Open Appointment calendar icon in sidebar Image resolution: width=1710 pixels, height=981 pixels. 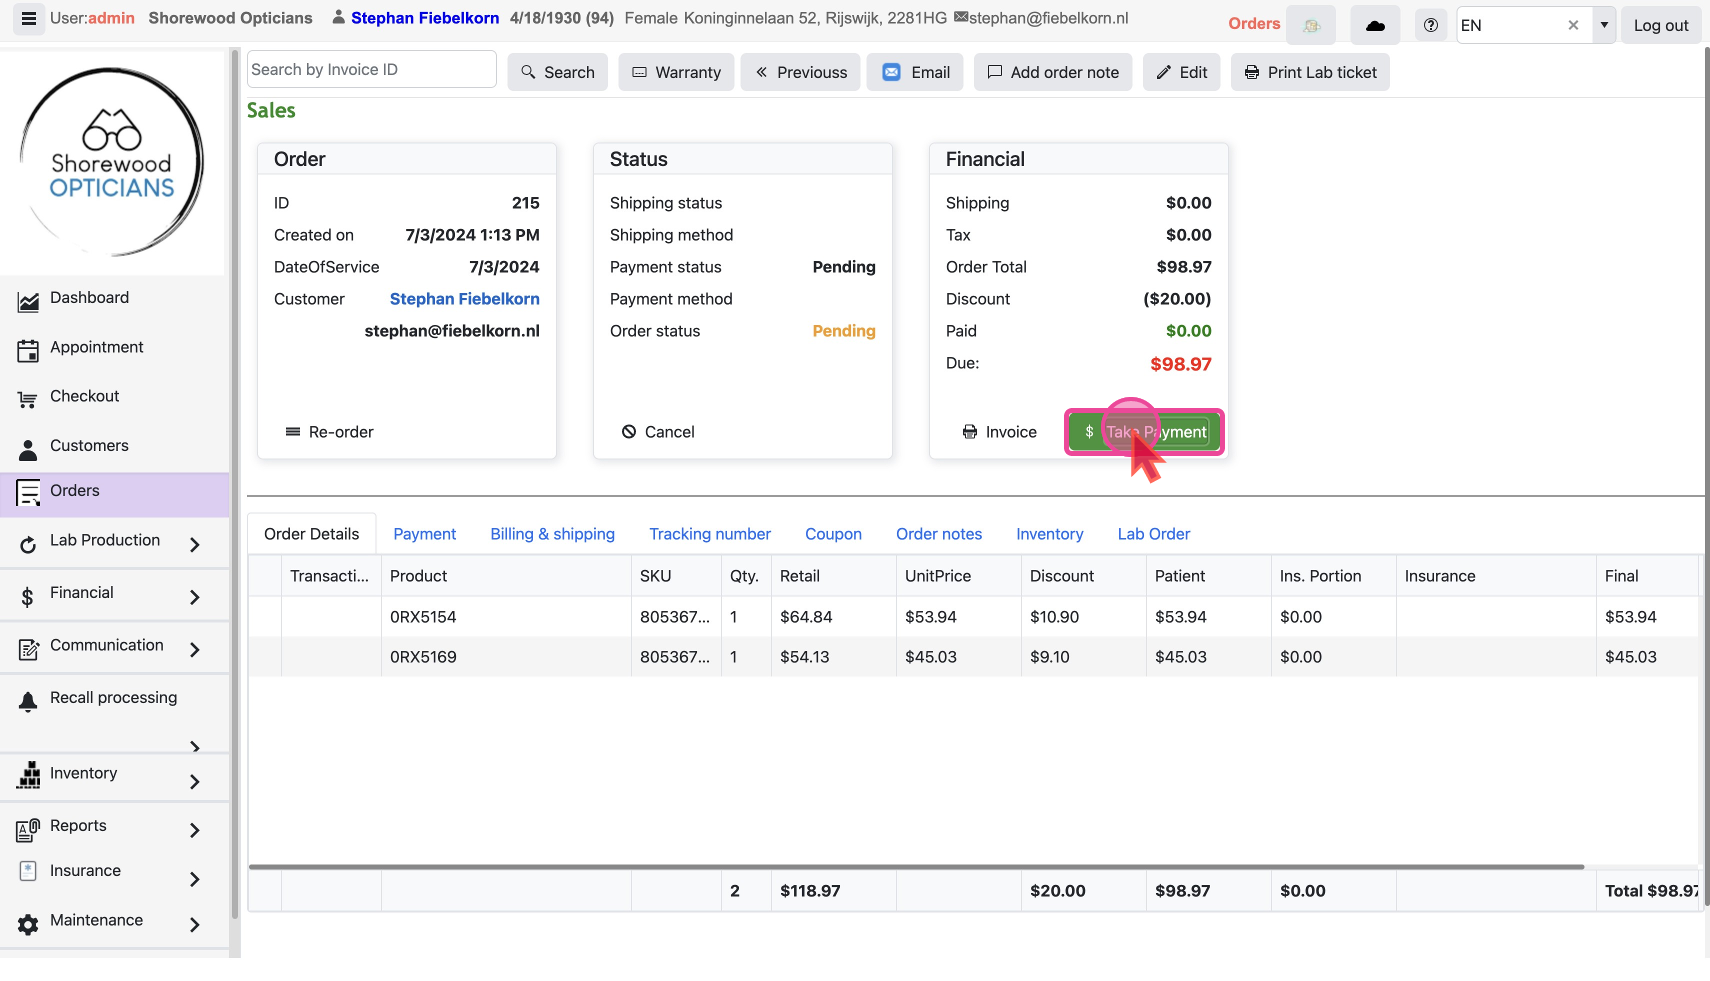pyautogui.click(x=28, y=350)
